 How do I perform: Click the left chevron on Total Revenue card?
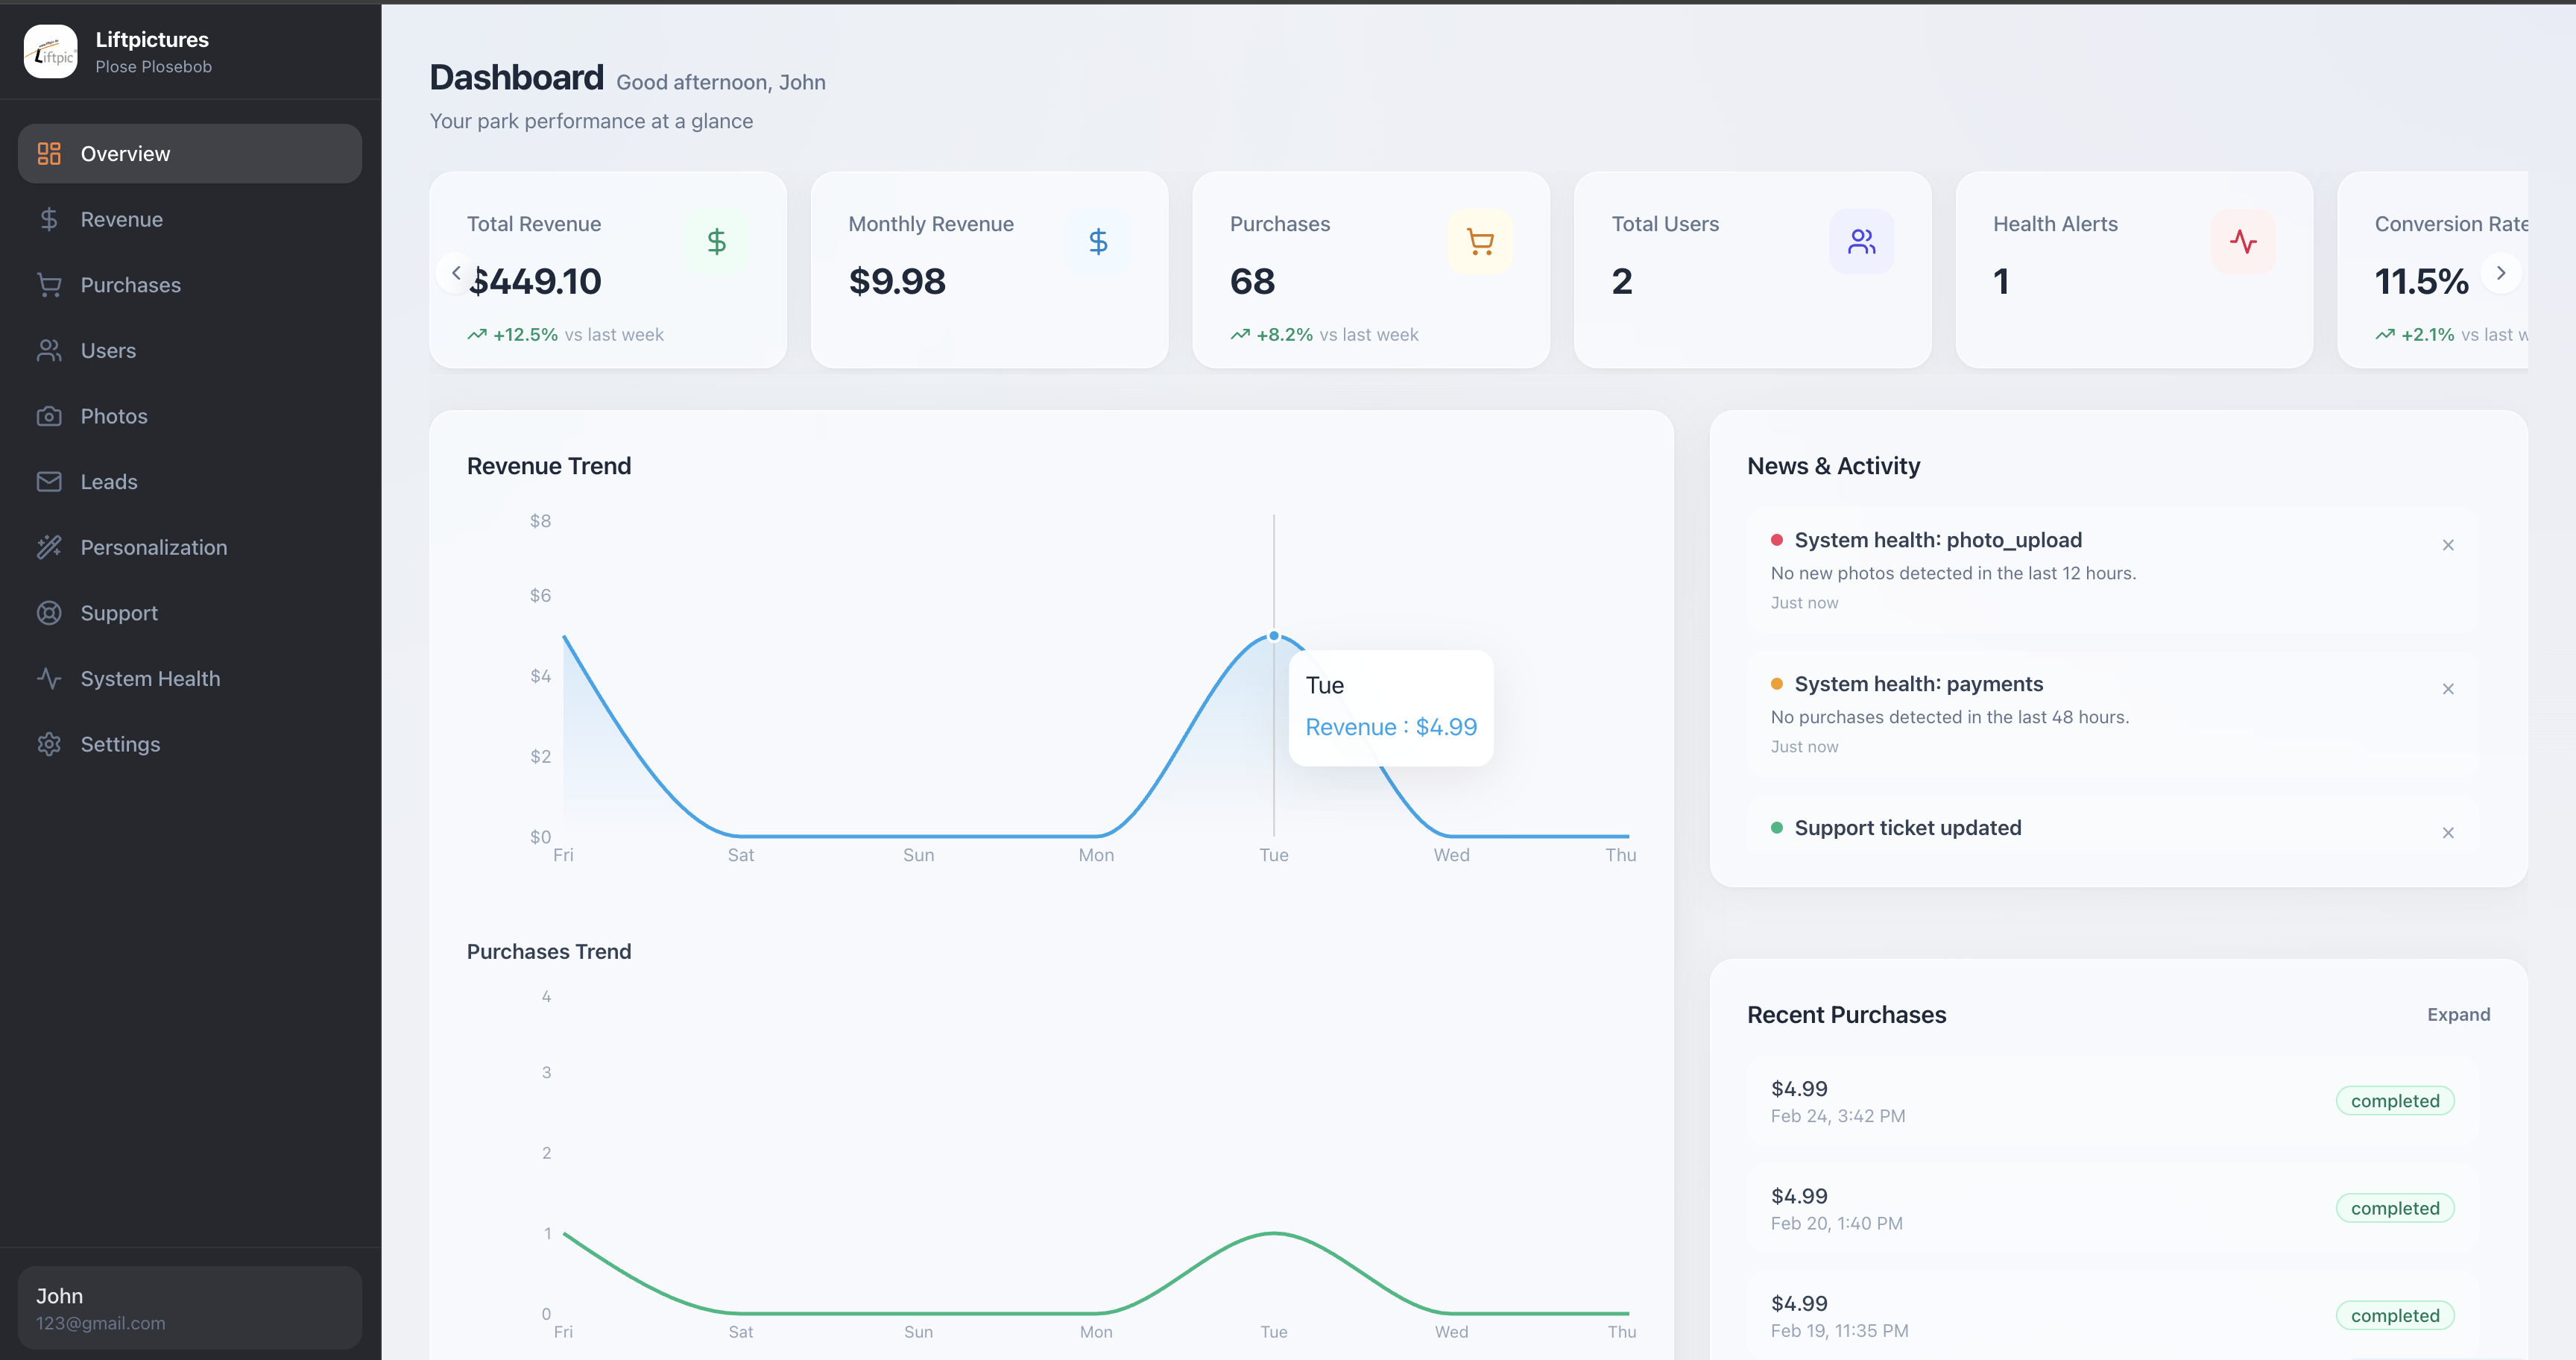click(x=456, y=272)
